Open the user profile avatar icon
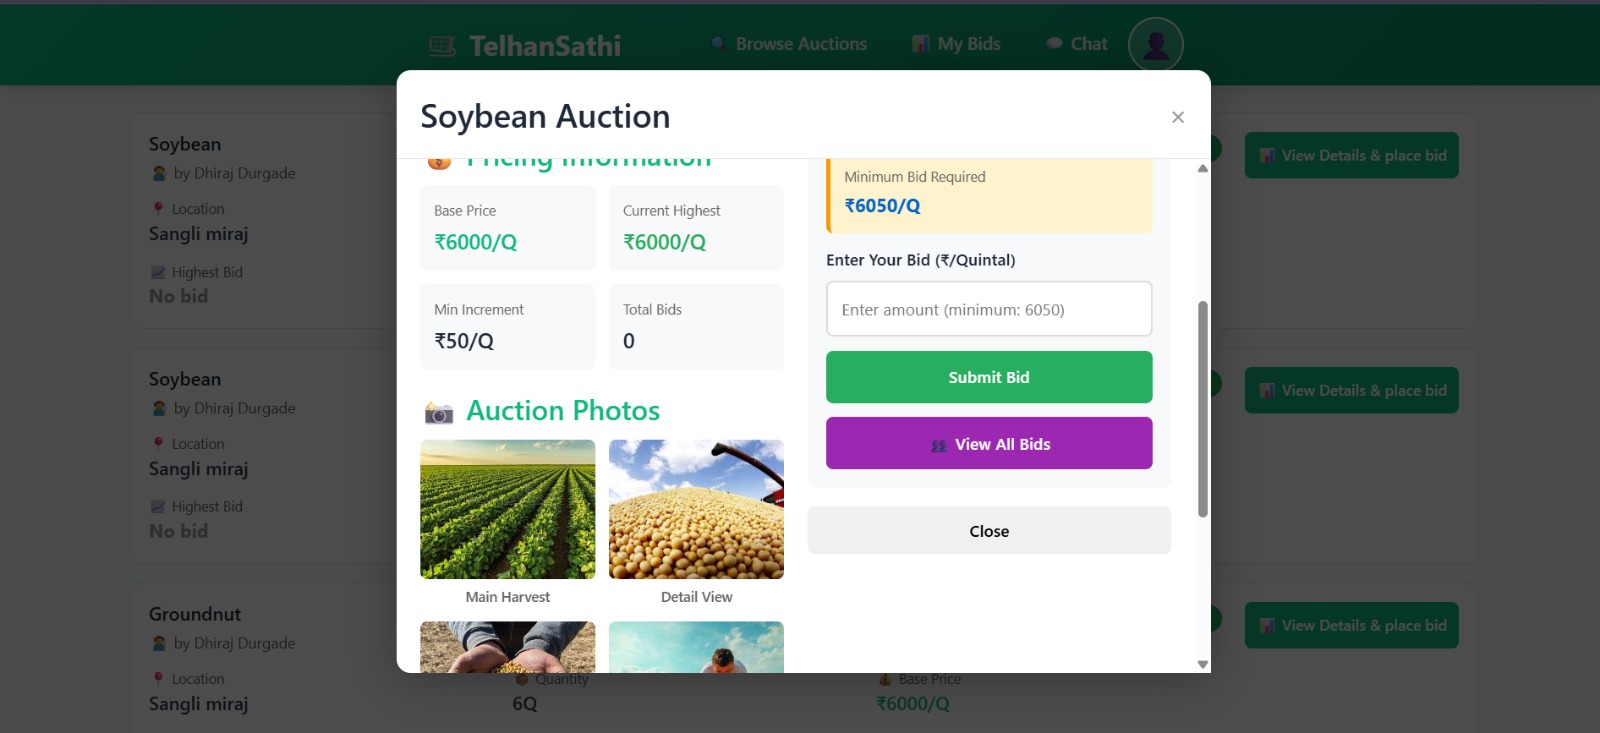The width and height of the screenshot is (1600, 733). pos(1156,43)
